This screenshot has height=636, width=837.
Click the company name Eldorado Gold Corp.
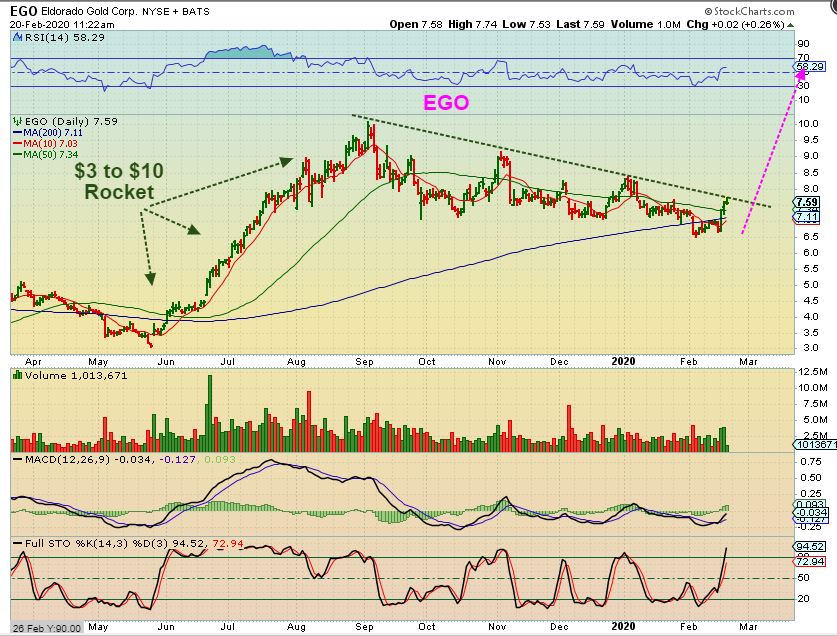click(89, 11)
